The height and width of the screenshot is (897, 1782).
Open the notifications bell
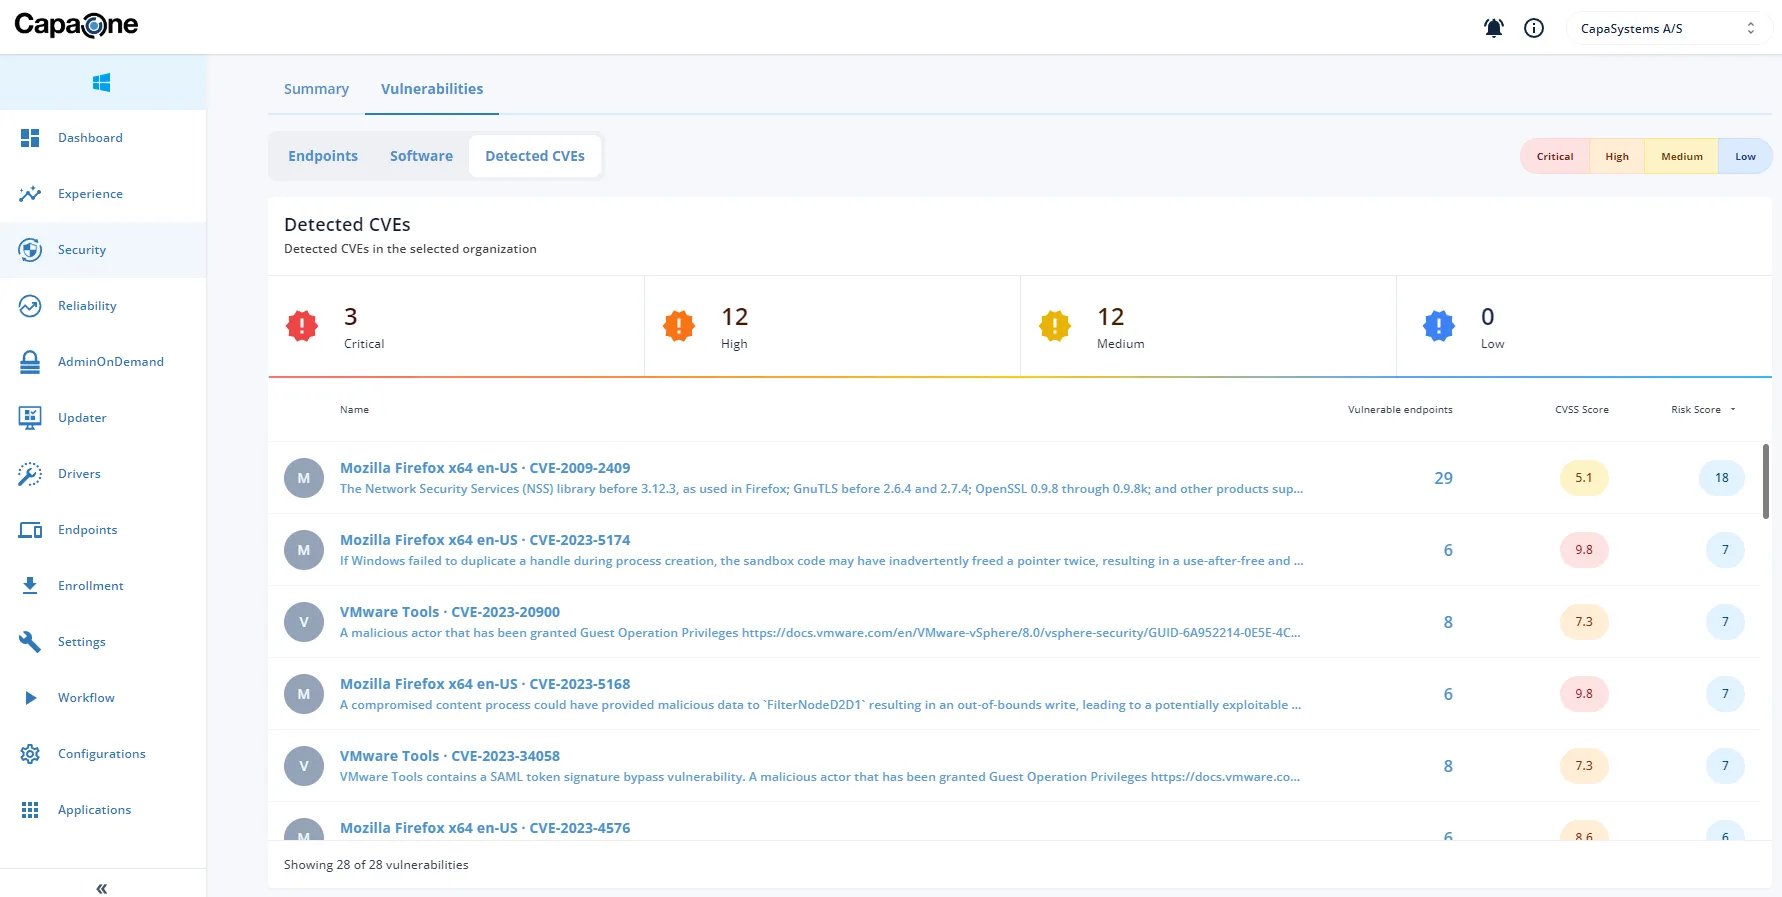(1494, 28)
